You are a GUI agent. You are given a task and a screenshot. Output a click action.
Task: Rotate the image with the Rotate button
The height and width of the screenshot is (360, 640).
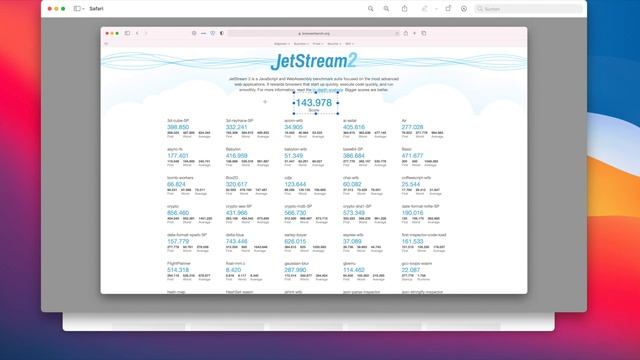click(448, 9)
